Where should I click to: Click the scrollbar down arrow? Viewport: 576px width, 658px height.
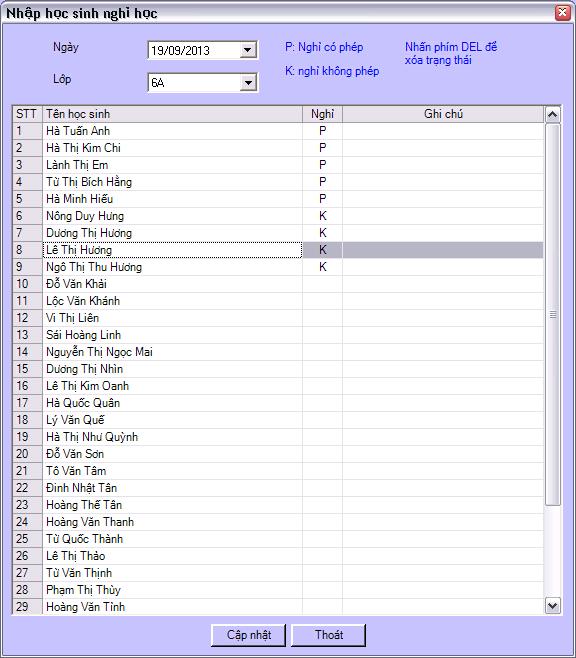pos(553,606)
